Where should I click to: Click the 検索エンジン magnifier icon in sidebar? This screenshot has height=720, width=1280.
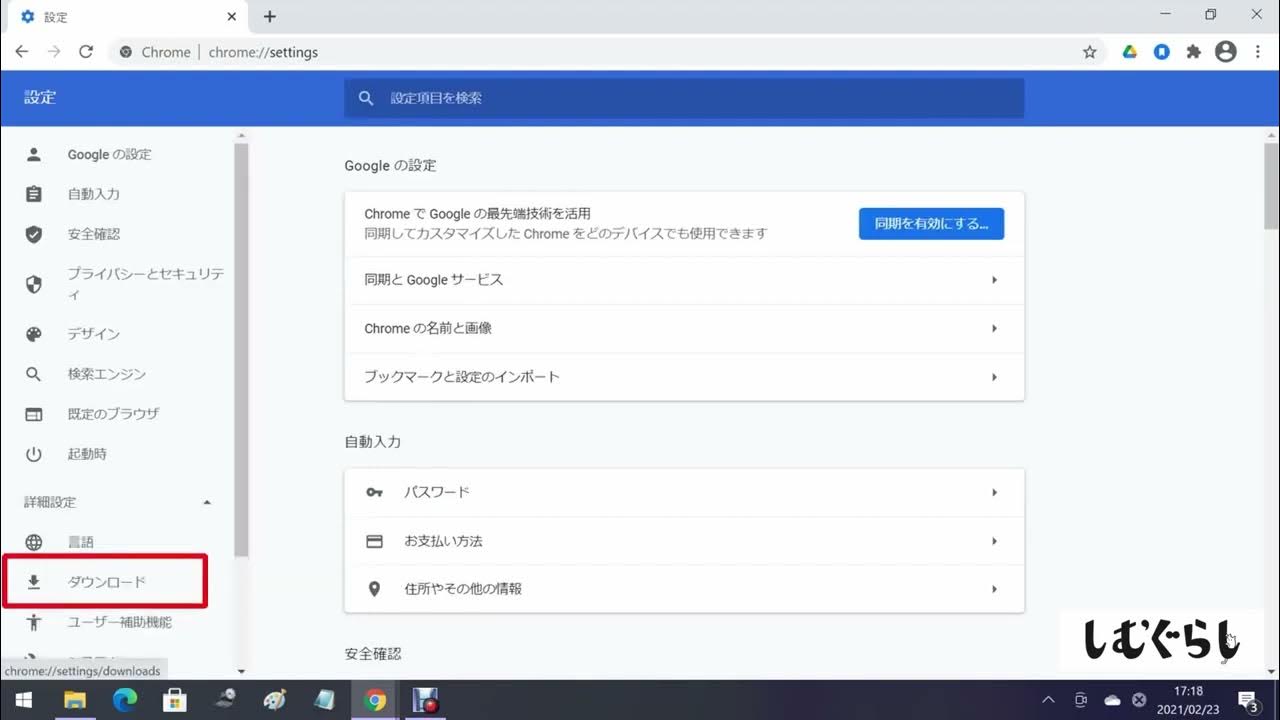pyautogui.click(x=34, y=374)
